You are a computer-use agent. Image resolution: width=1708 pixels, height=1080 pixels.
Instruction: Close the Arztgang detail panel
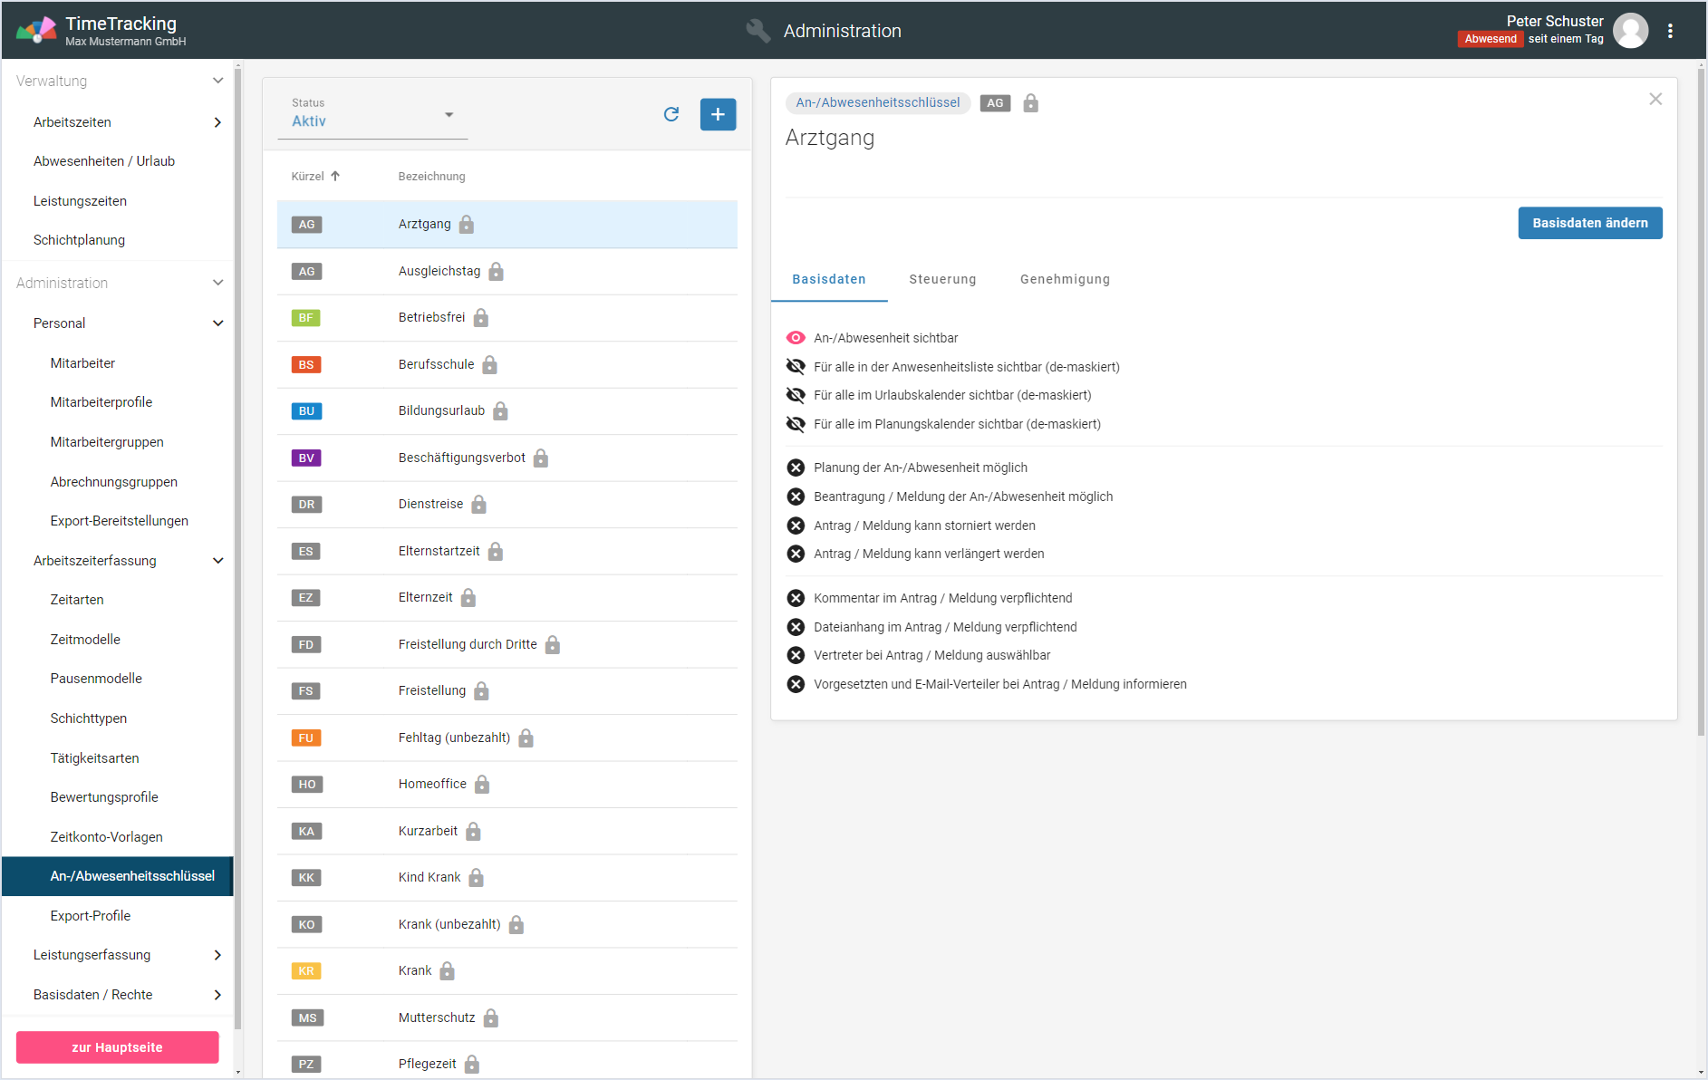(x=1655, y=99)
